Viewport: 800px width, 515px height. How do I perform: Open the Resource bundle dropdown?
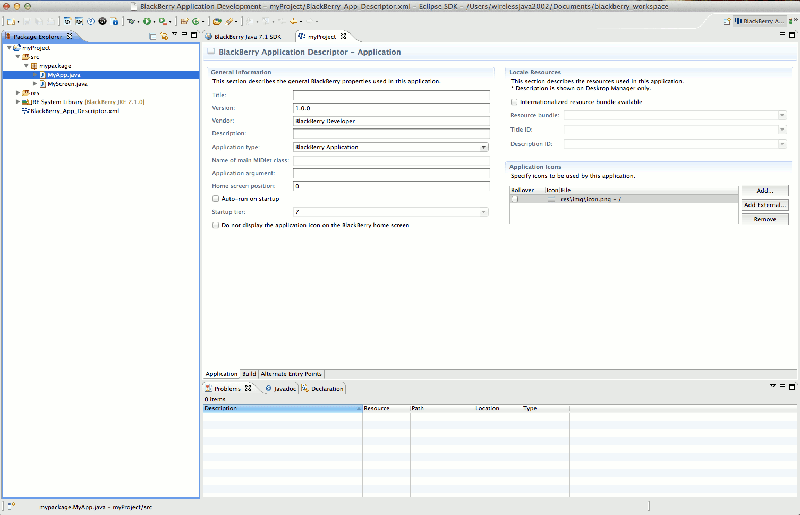(782, 115)
